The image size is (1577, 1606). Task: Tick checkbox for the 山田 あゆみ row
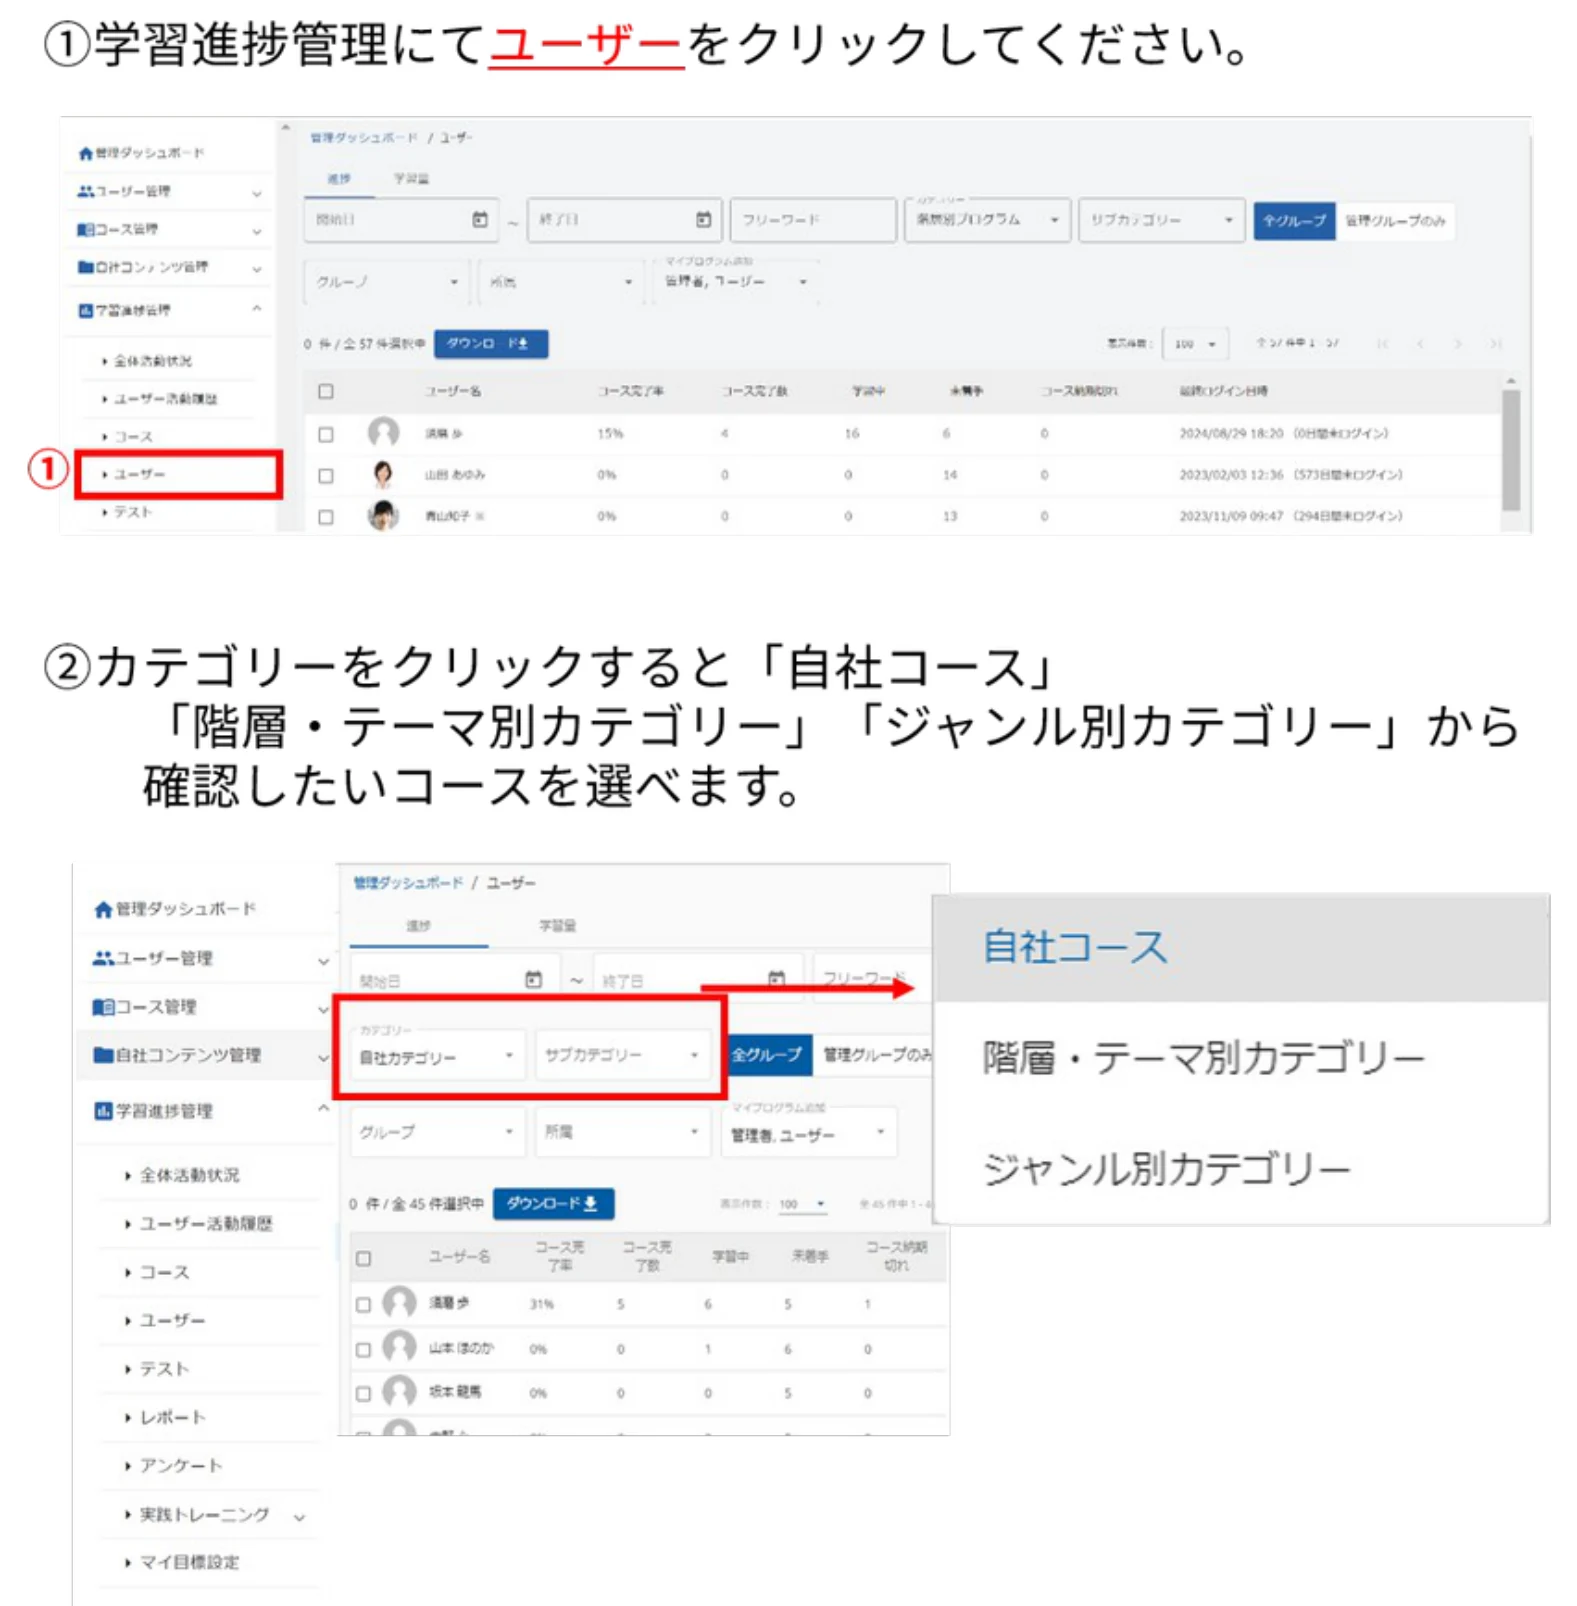point(326,476)
